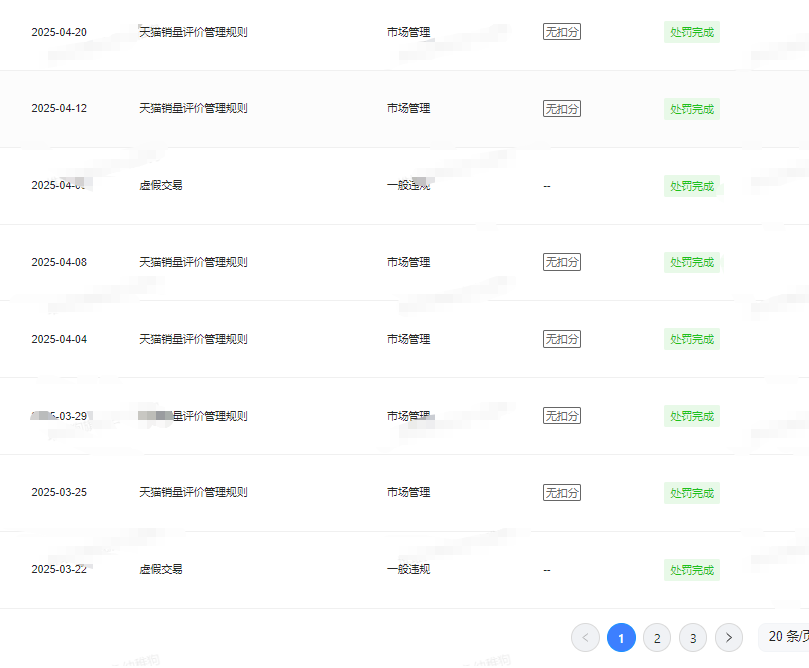Click 天猫销量评价管理规则 in 2025-04-12 row
Screen dimensions: 809x668
point(193,108)
